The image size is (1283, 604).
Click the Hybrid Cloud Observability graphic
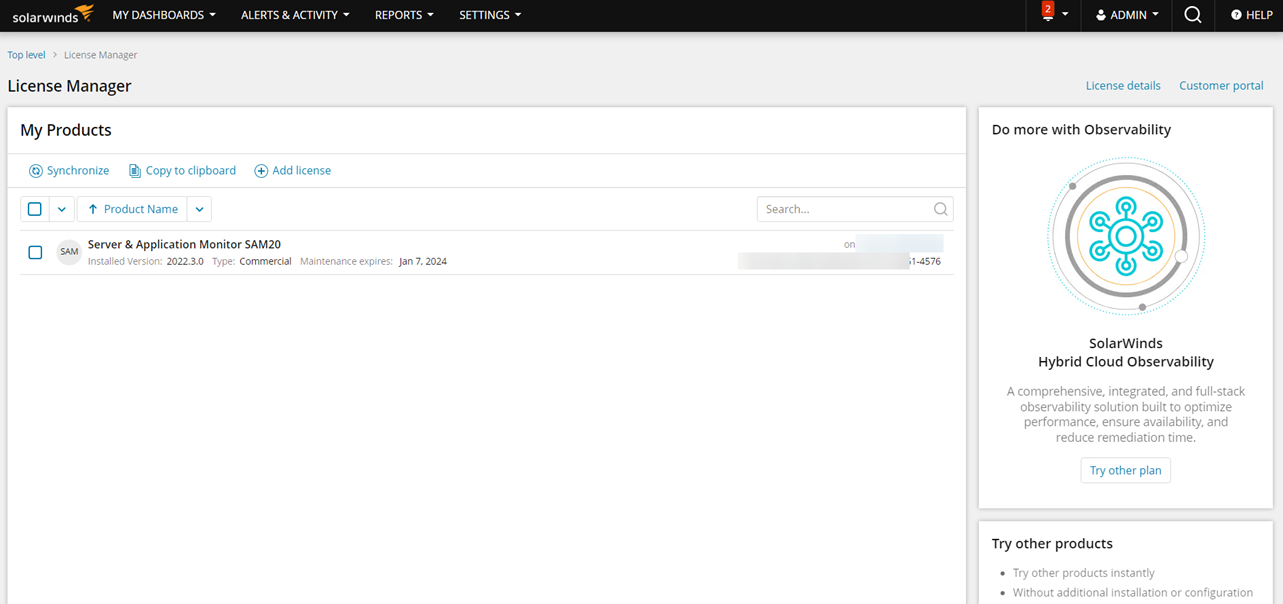[1125, 236]
